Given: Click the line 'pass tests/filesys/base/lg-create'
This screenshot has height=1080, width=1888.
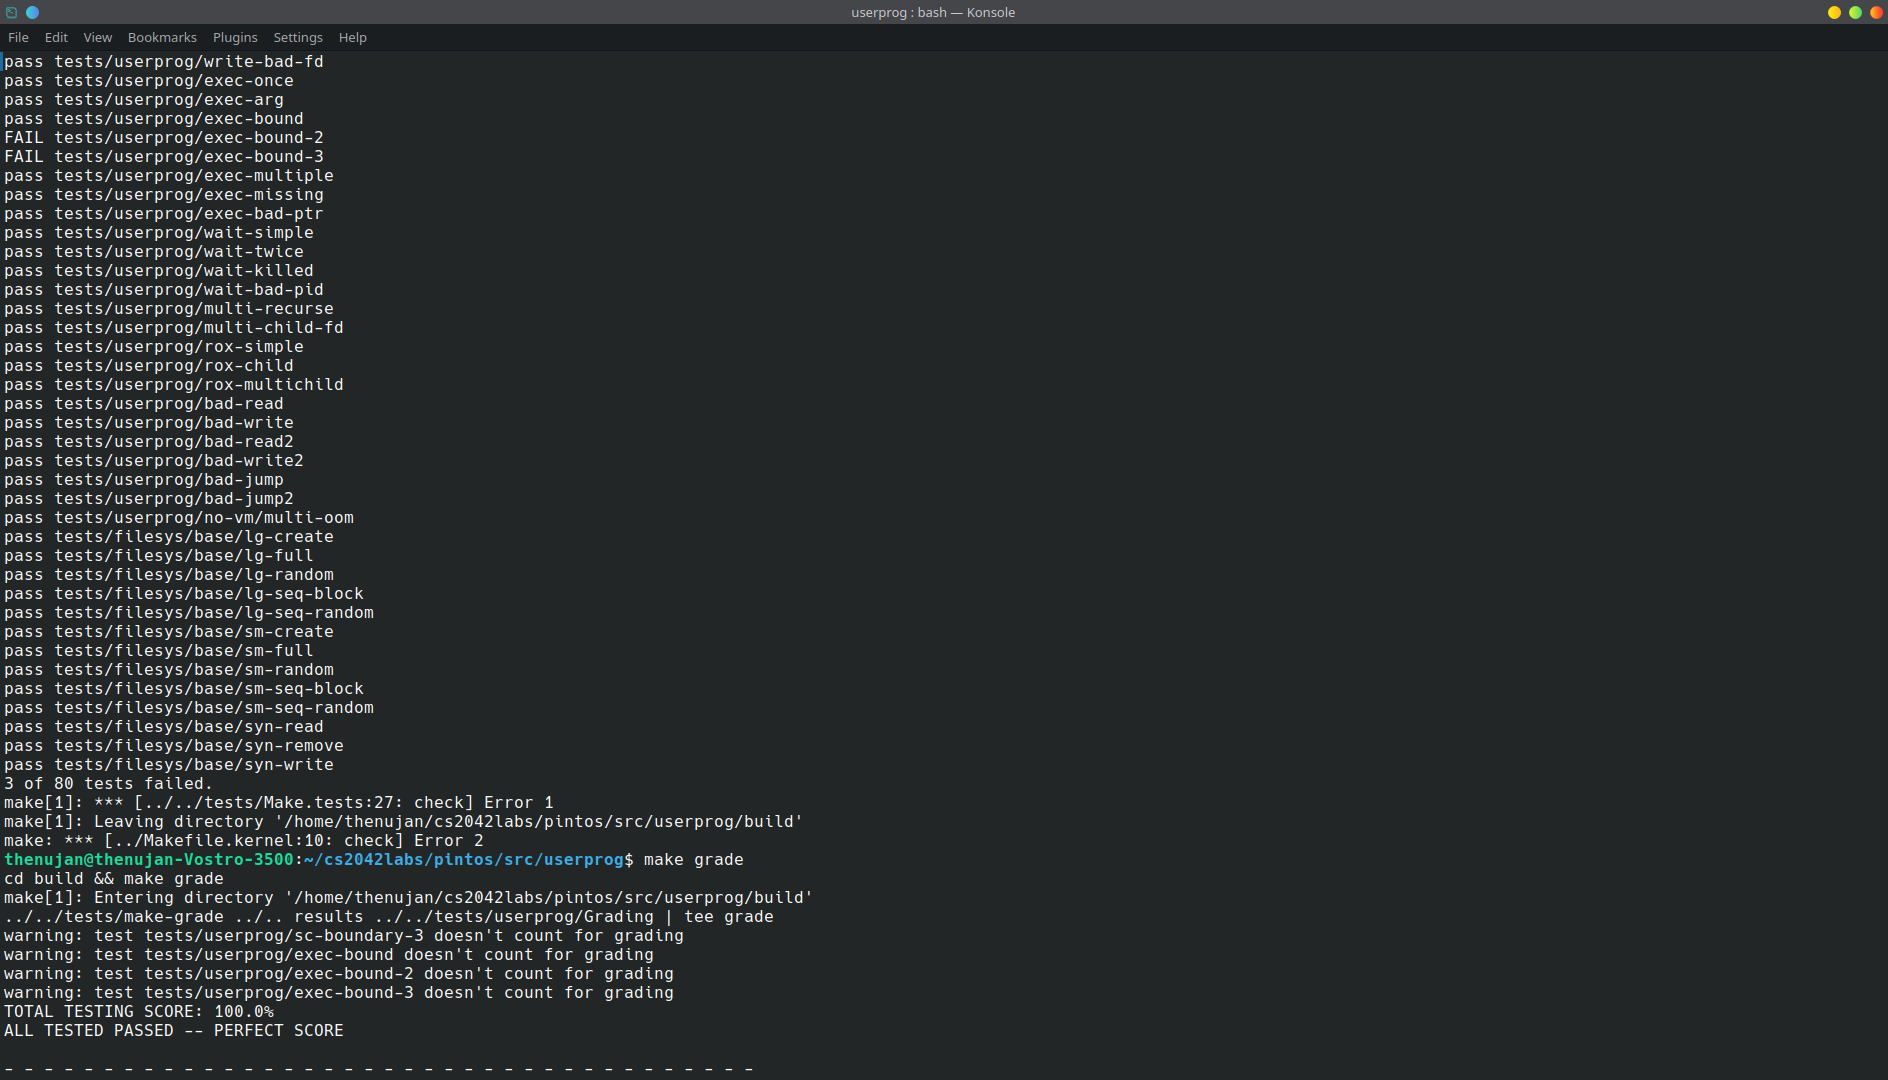Looking at the screenshot, I should point(169,537).
